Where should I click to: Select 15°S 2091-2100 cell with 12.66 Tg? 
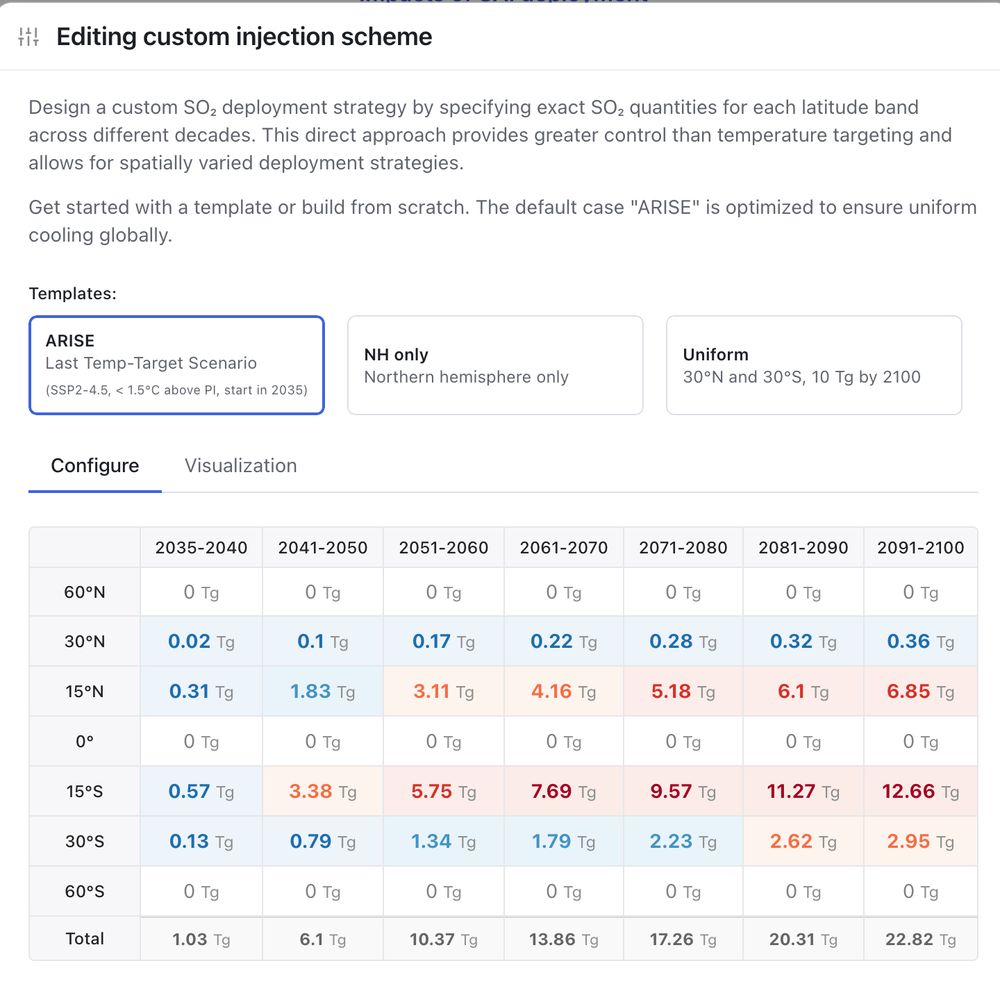920,791
